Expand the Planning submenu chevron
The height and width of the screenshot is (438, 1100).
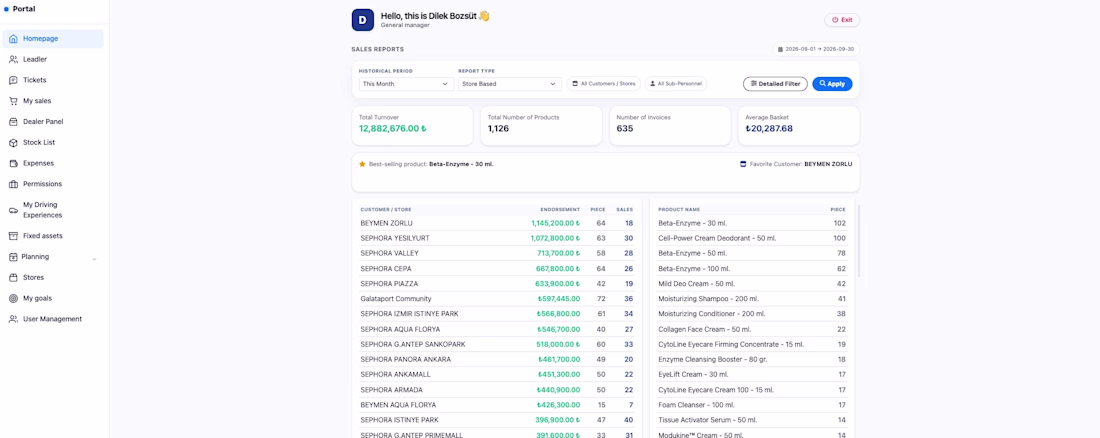click(x=95, y=259)
